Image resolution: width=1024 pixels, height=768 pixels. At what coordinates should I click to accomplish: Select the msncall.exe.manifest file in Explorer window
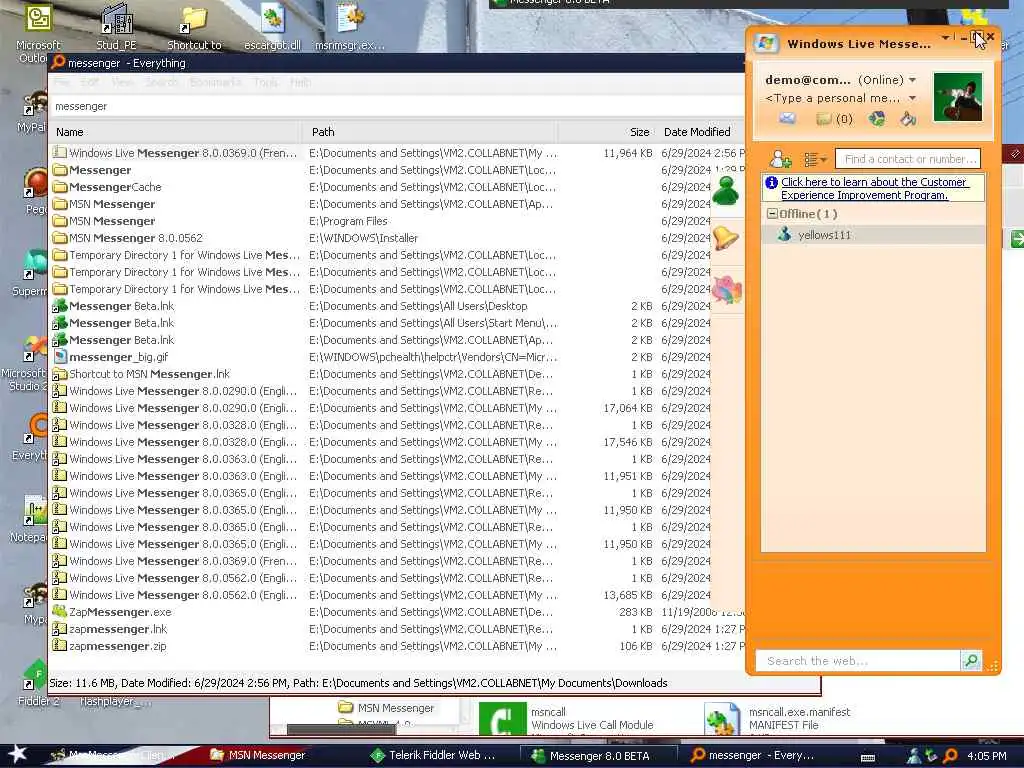click(x=778, y=718)
